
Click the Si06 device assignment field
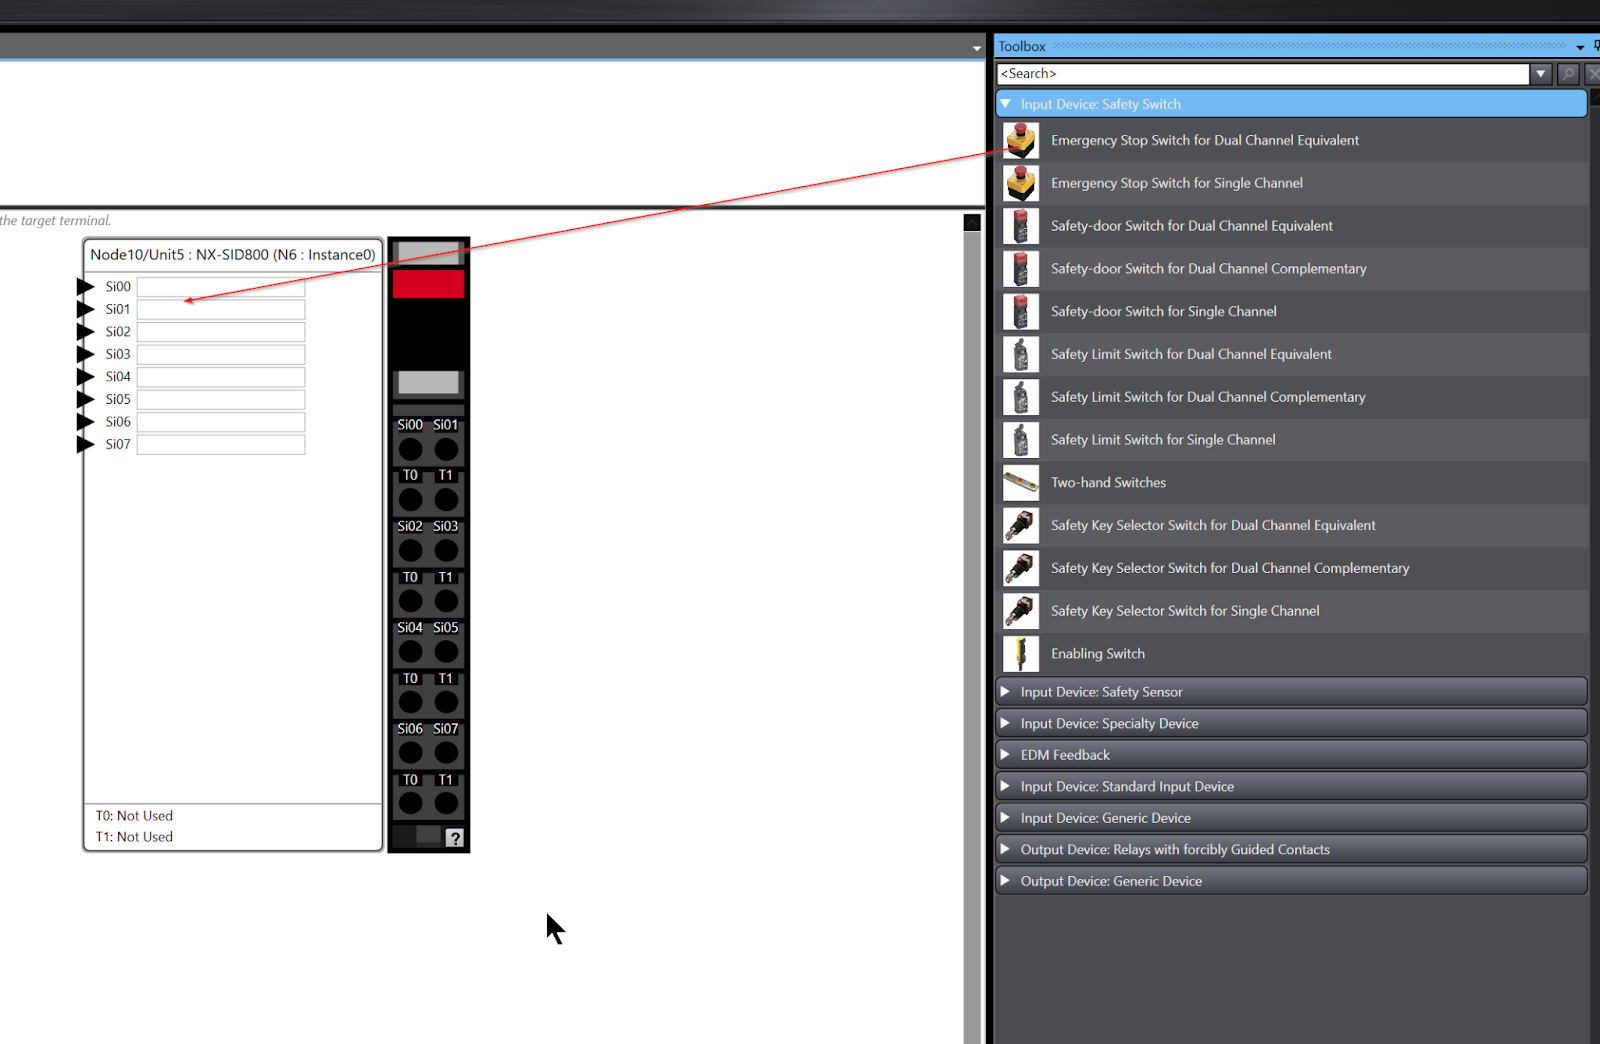tap(221, 422)
